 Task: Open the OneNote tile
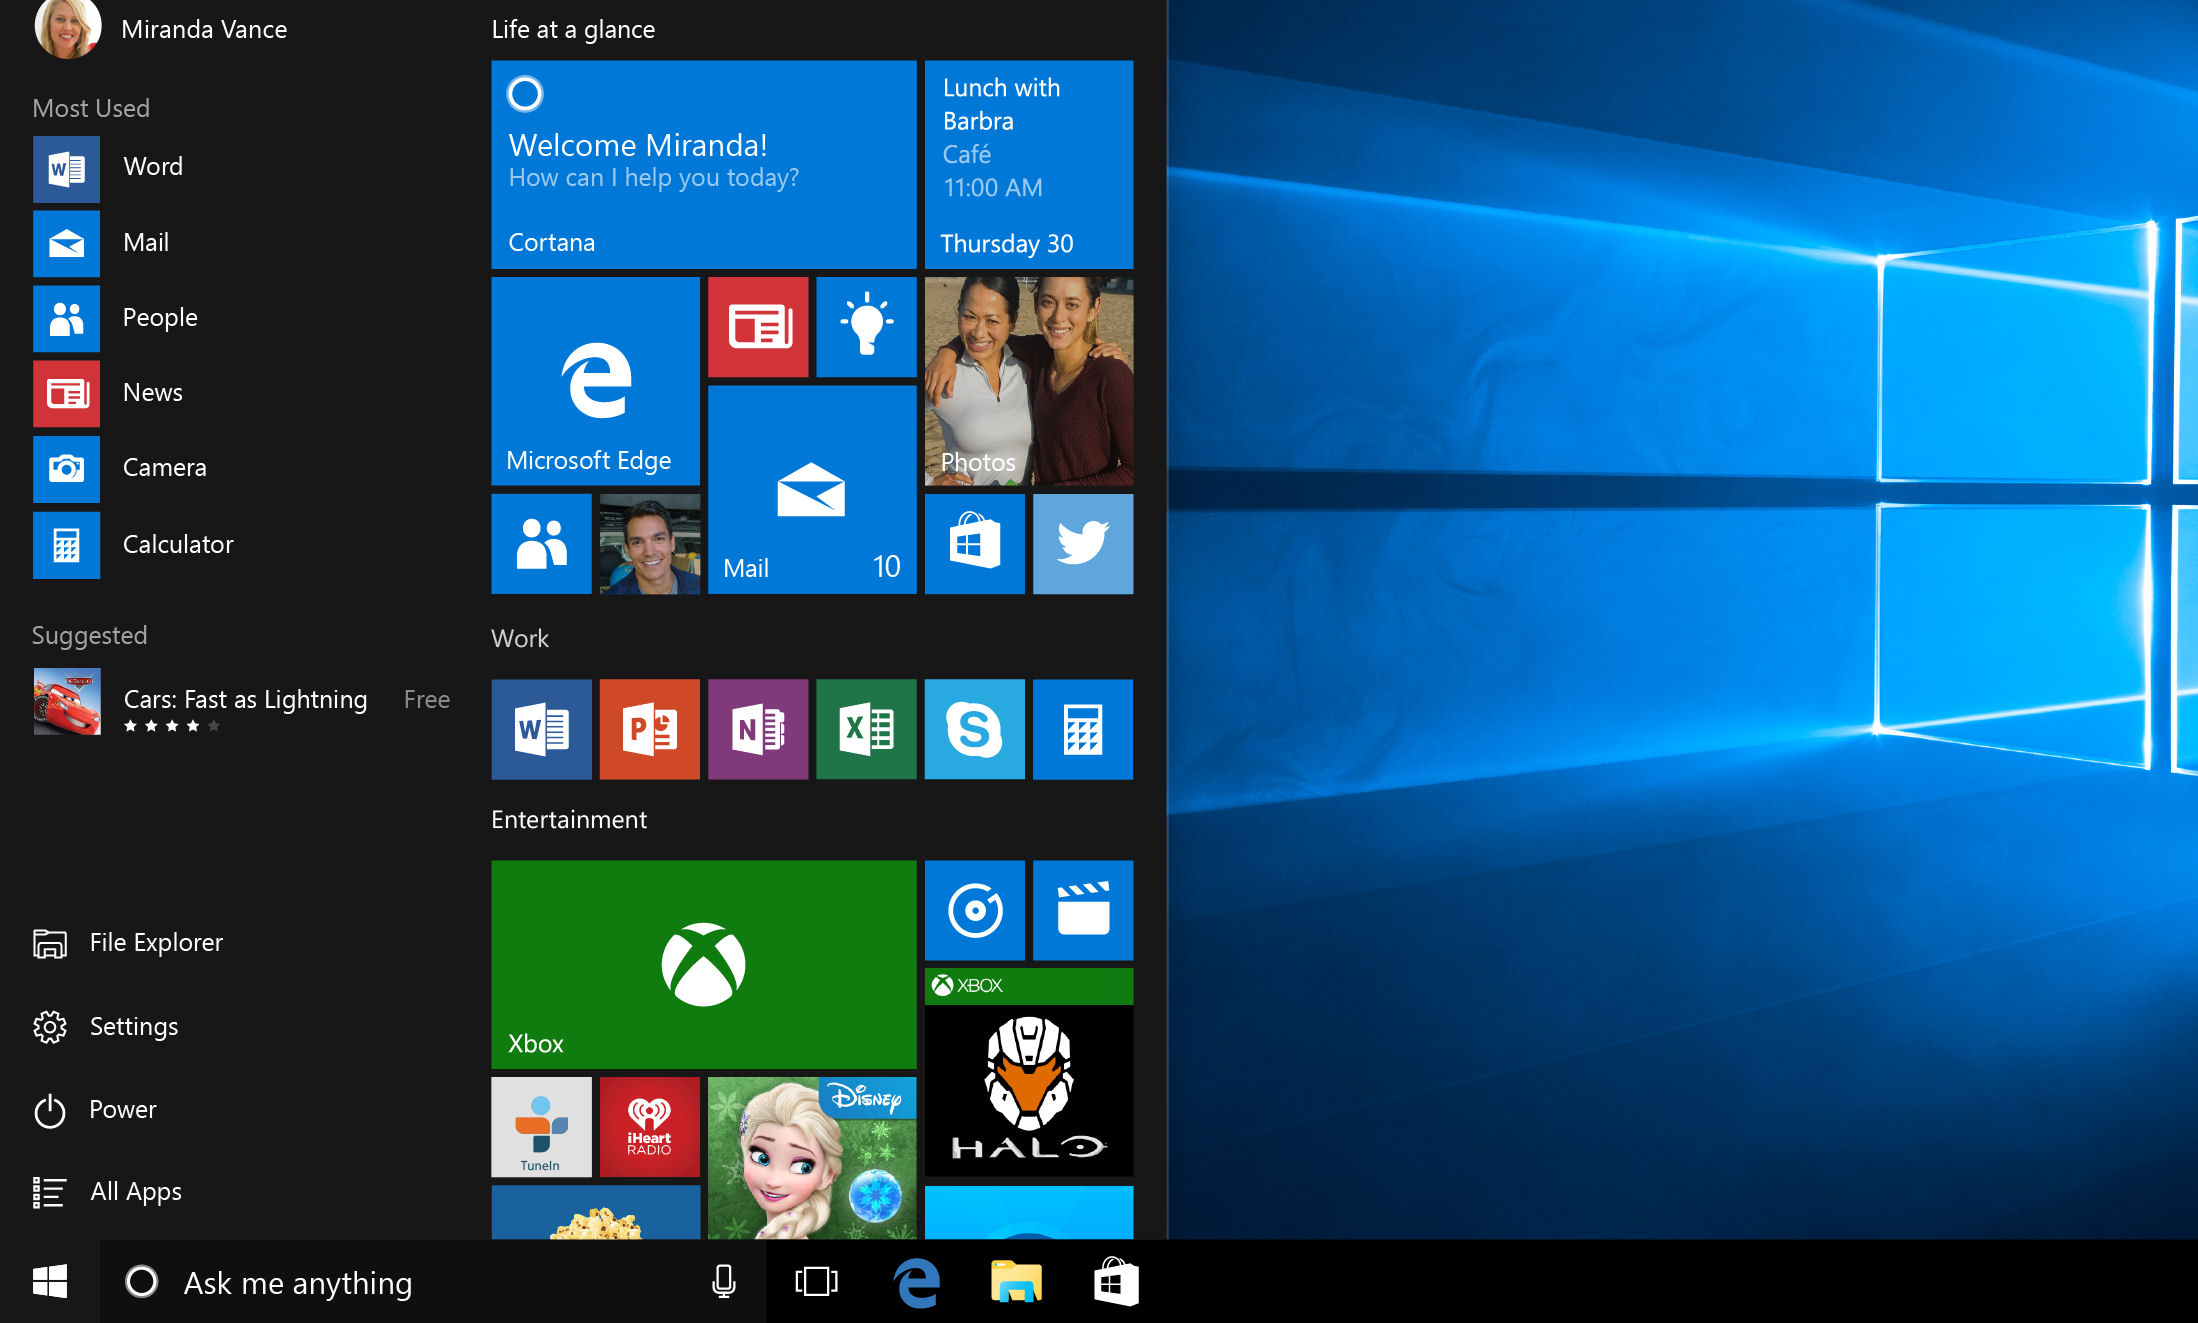coord(758,729)
